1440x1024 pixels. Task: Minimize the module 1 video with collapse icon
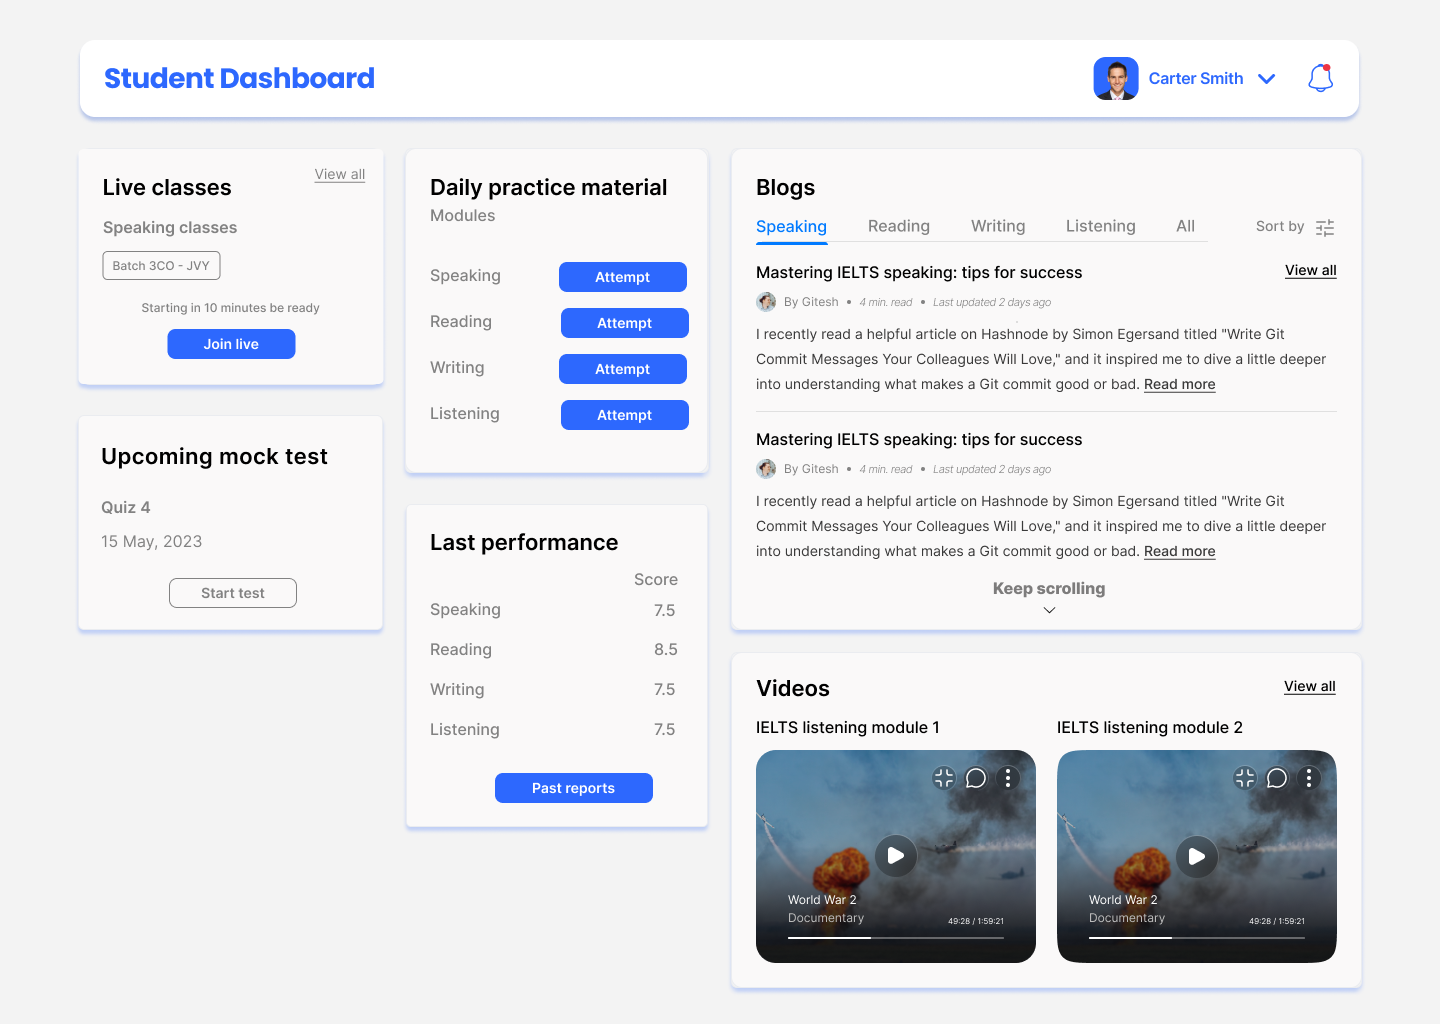coord(944,778)
